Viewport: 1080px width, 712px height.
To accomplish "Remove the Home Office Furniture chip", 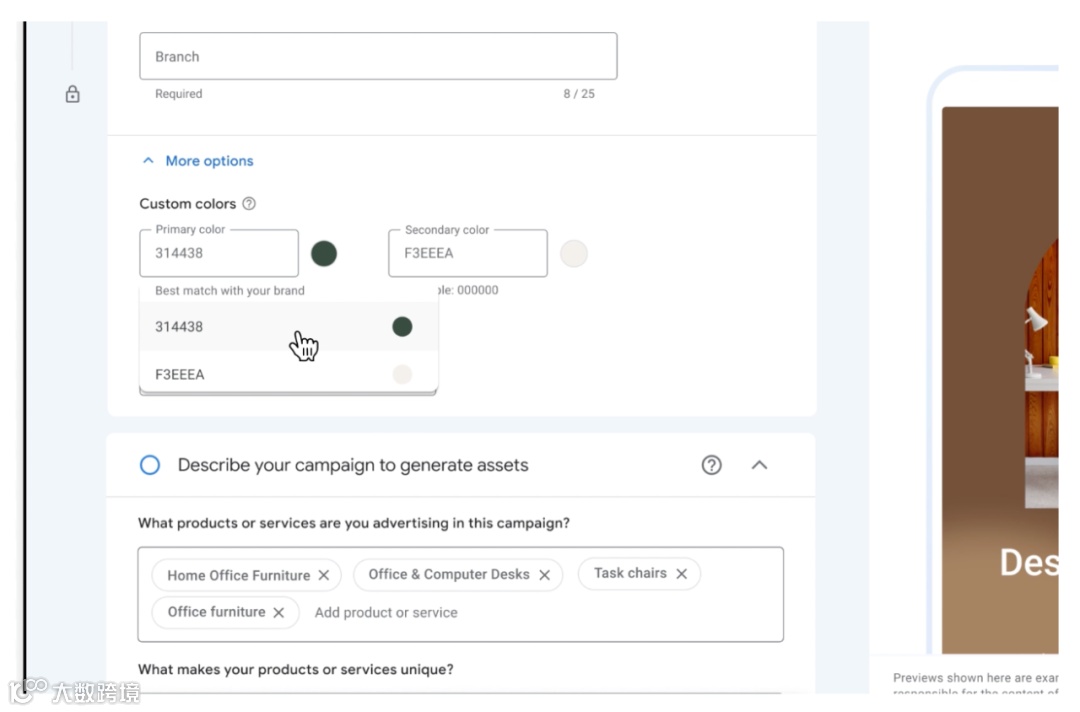I will pos(324,575).
